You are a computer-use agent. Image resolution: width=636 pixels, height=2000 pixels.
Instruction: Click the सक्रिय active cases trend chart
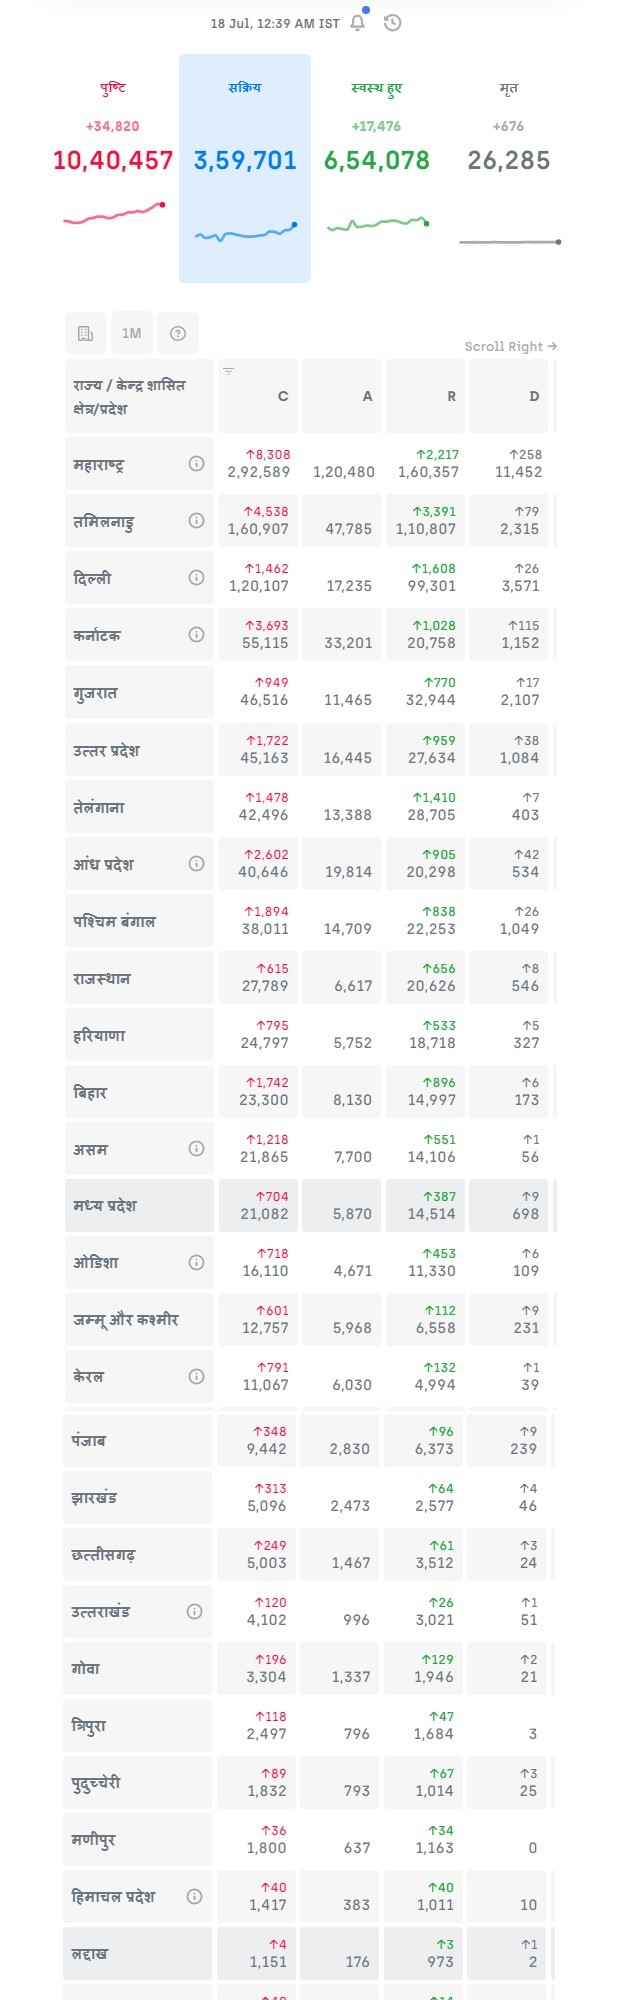coord(245,233)
